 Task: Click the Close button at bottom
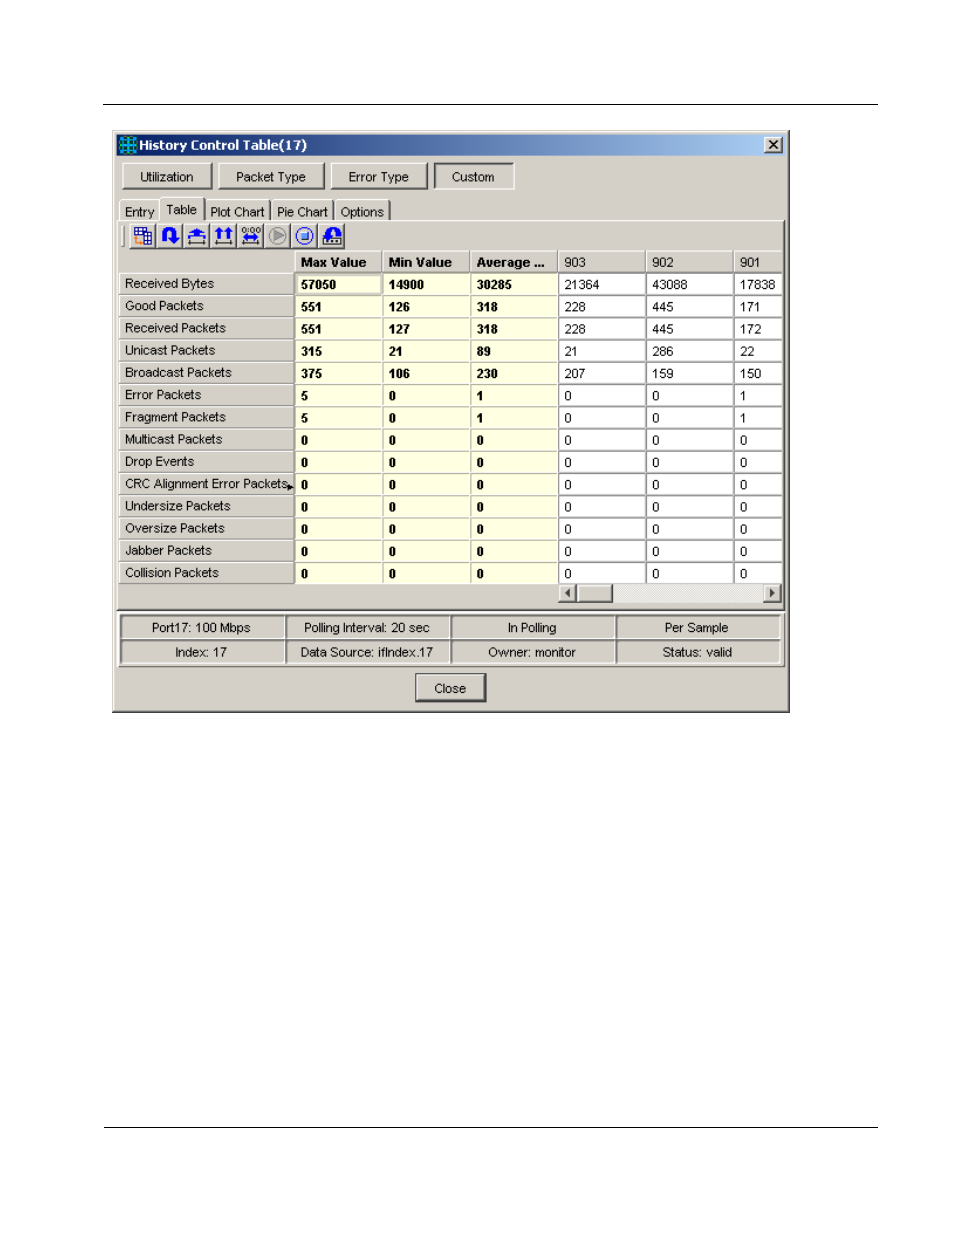(450, 688)
